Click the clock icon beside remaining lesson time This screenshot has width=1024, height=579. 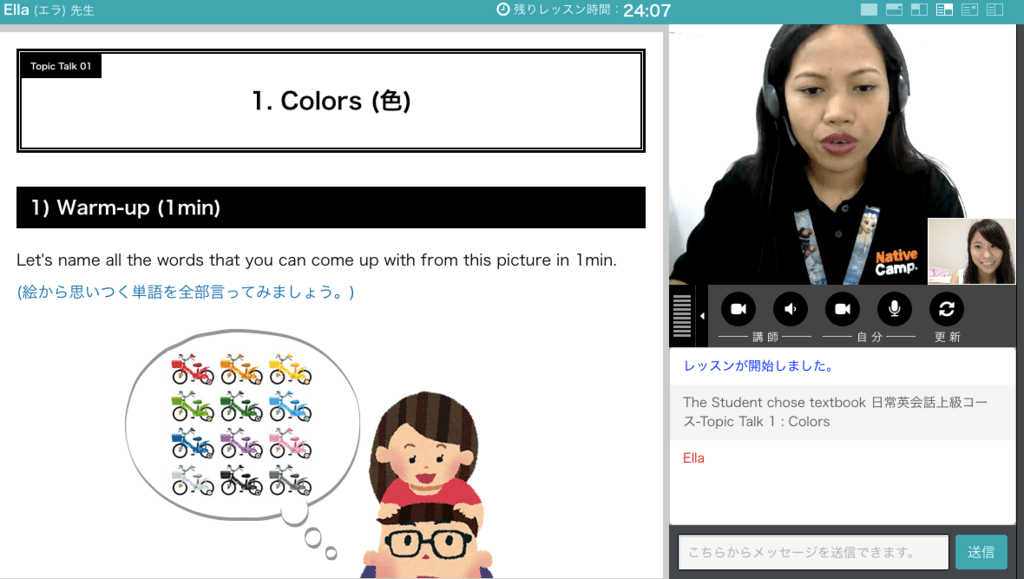tap(503, 10)
